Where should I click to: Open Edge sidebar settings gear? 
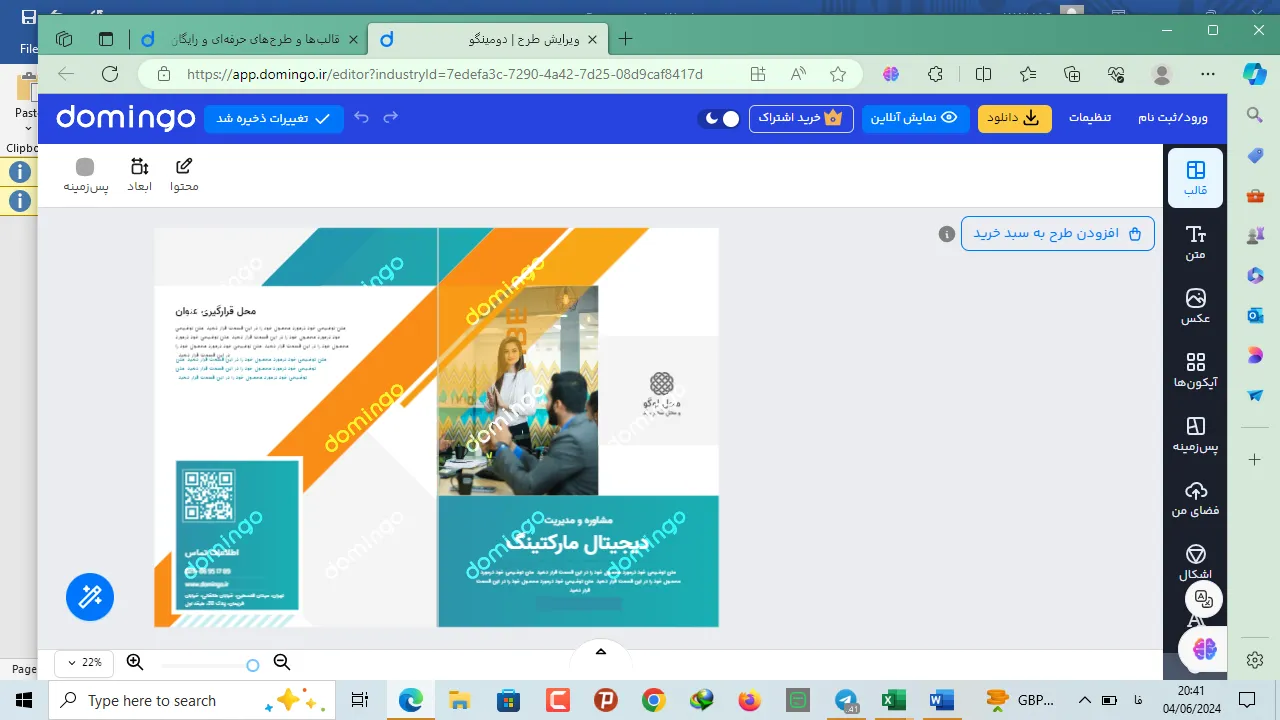[x=1255, y=661]
